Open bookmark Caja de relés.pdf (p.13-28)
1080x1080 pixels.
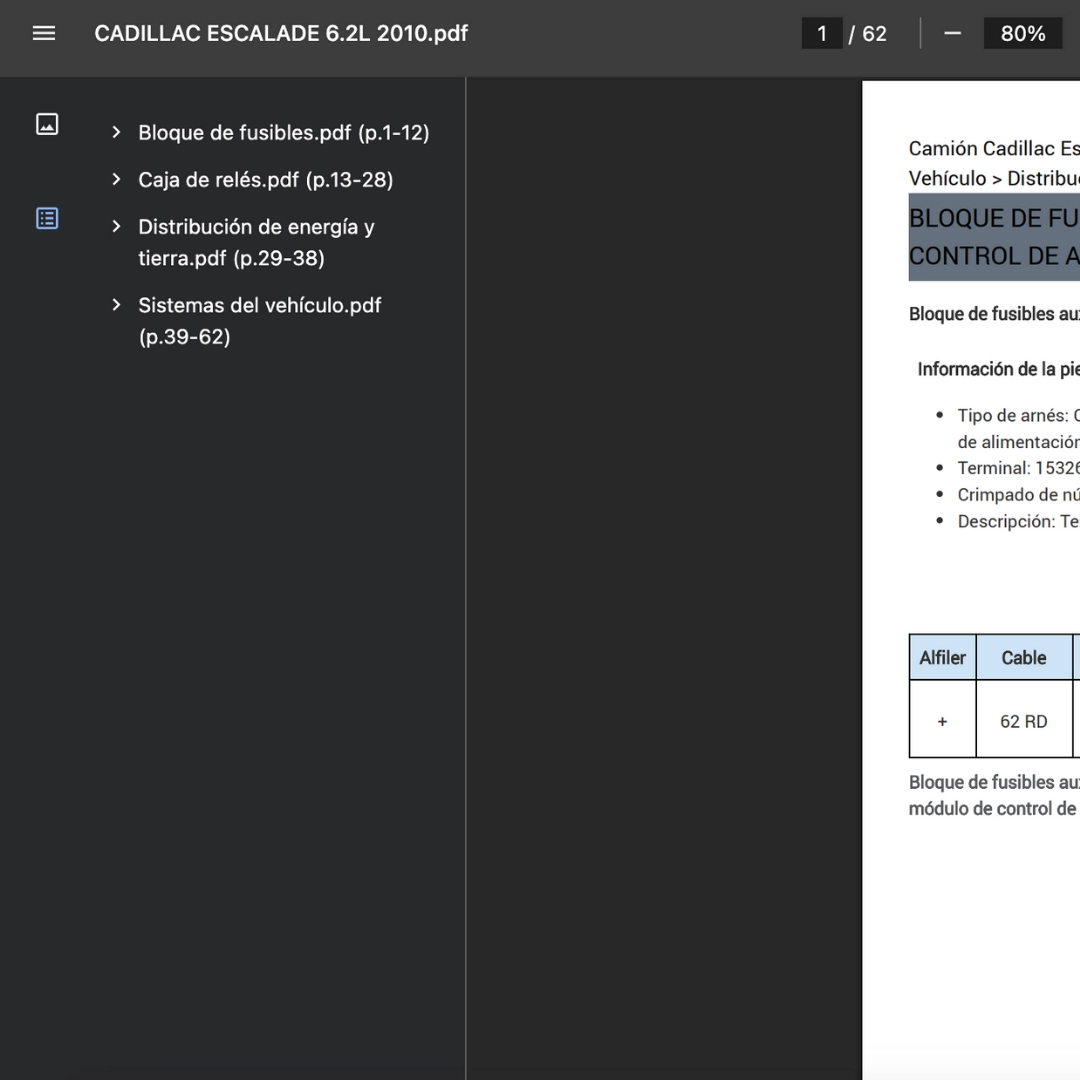266,180
